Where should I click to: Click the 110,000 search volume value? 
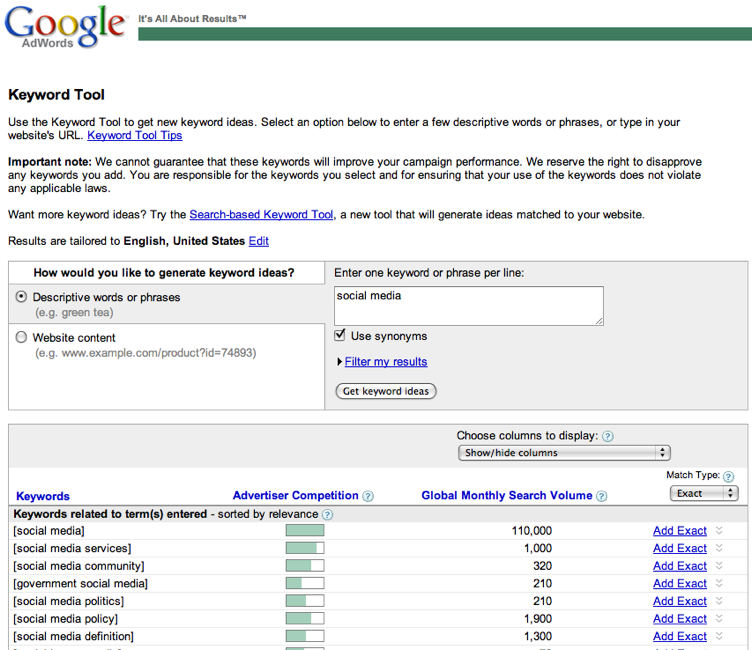pos(531,531)
